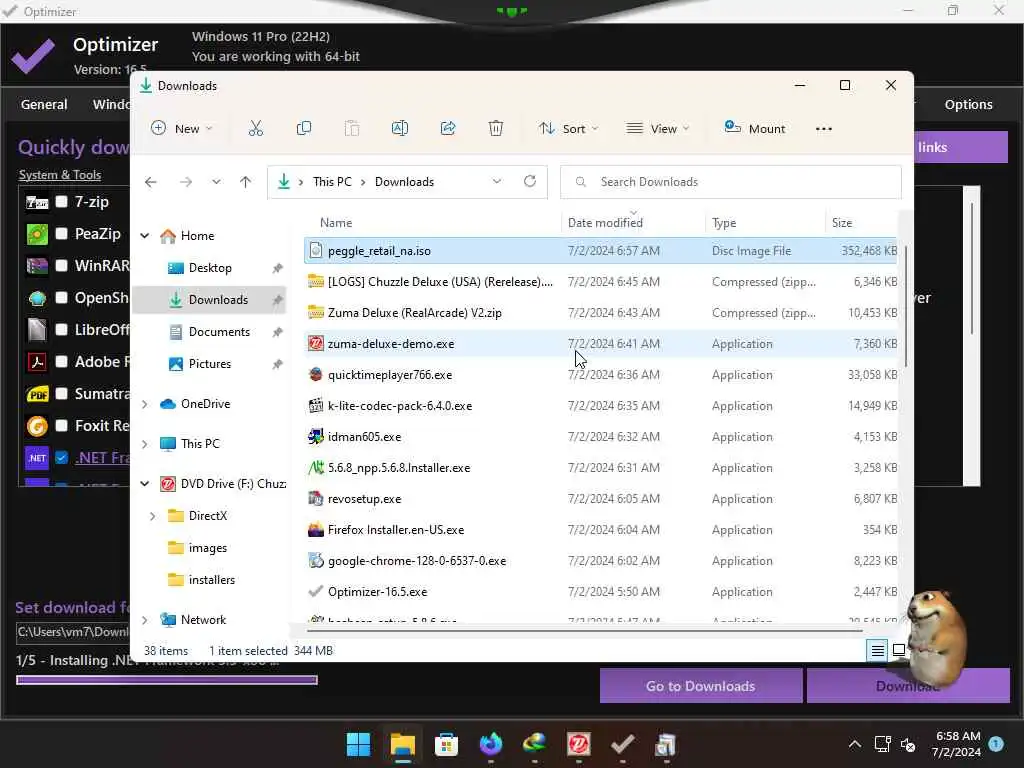Click the Go to Downloads button
The height and width of the screenshot is (768, 1024).
[x=701, y=686]
